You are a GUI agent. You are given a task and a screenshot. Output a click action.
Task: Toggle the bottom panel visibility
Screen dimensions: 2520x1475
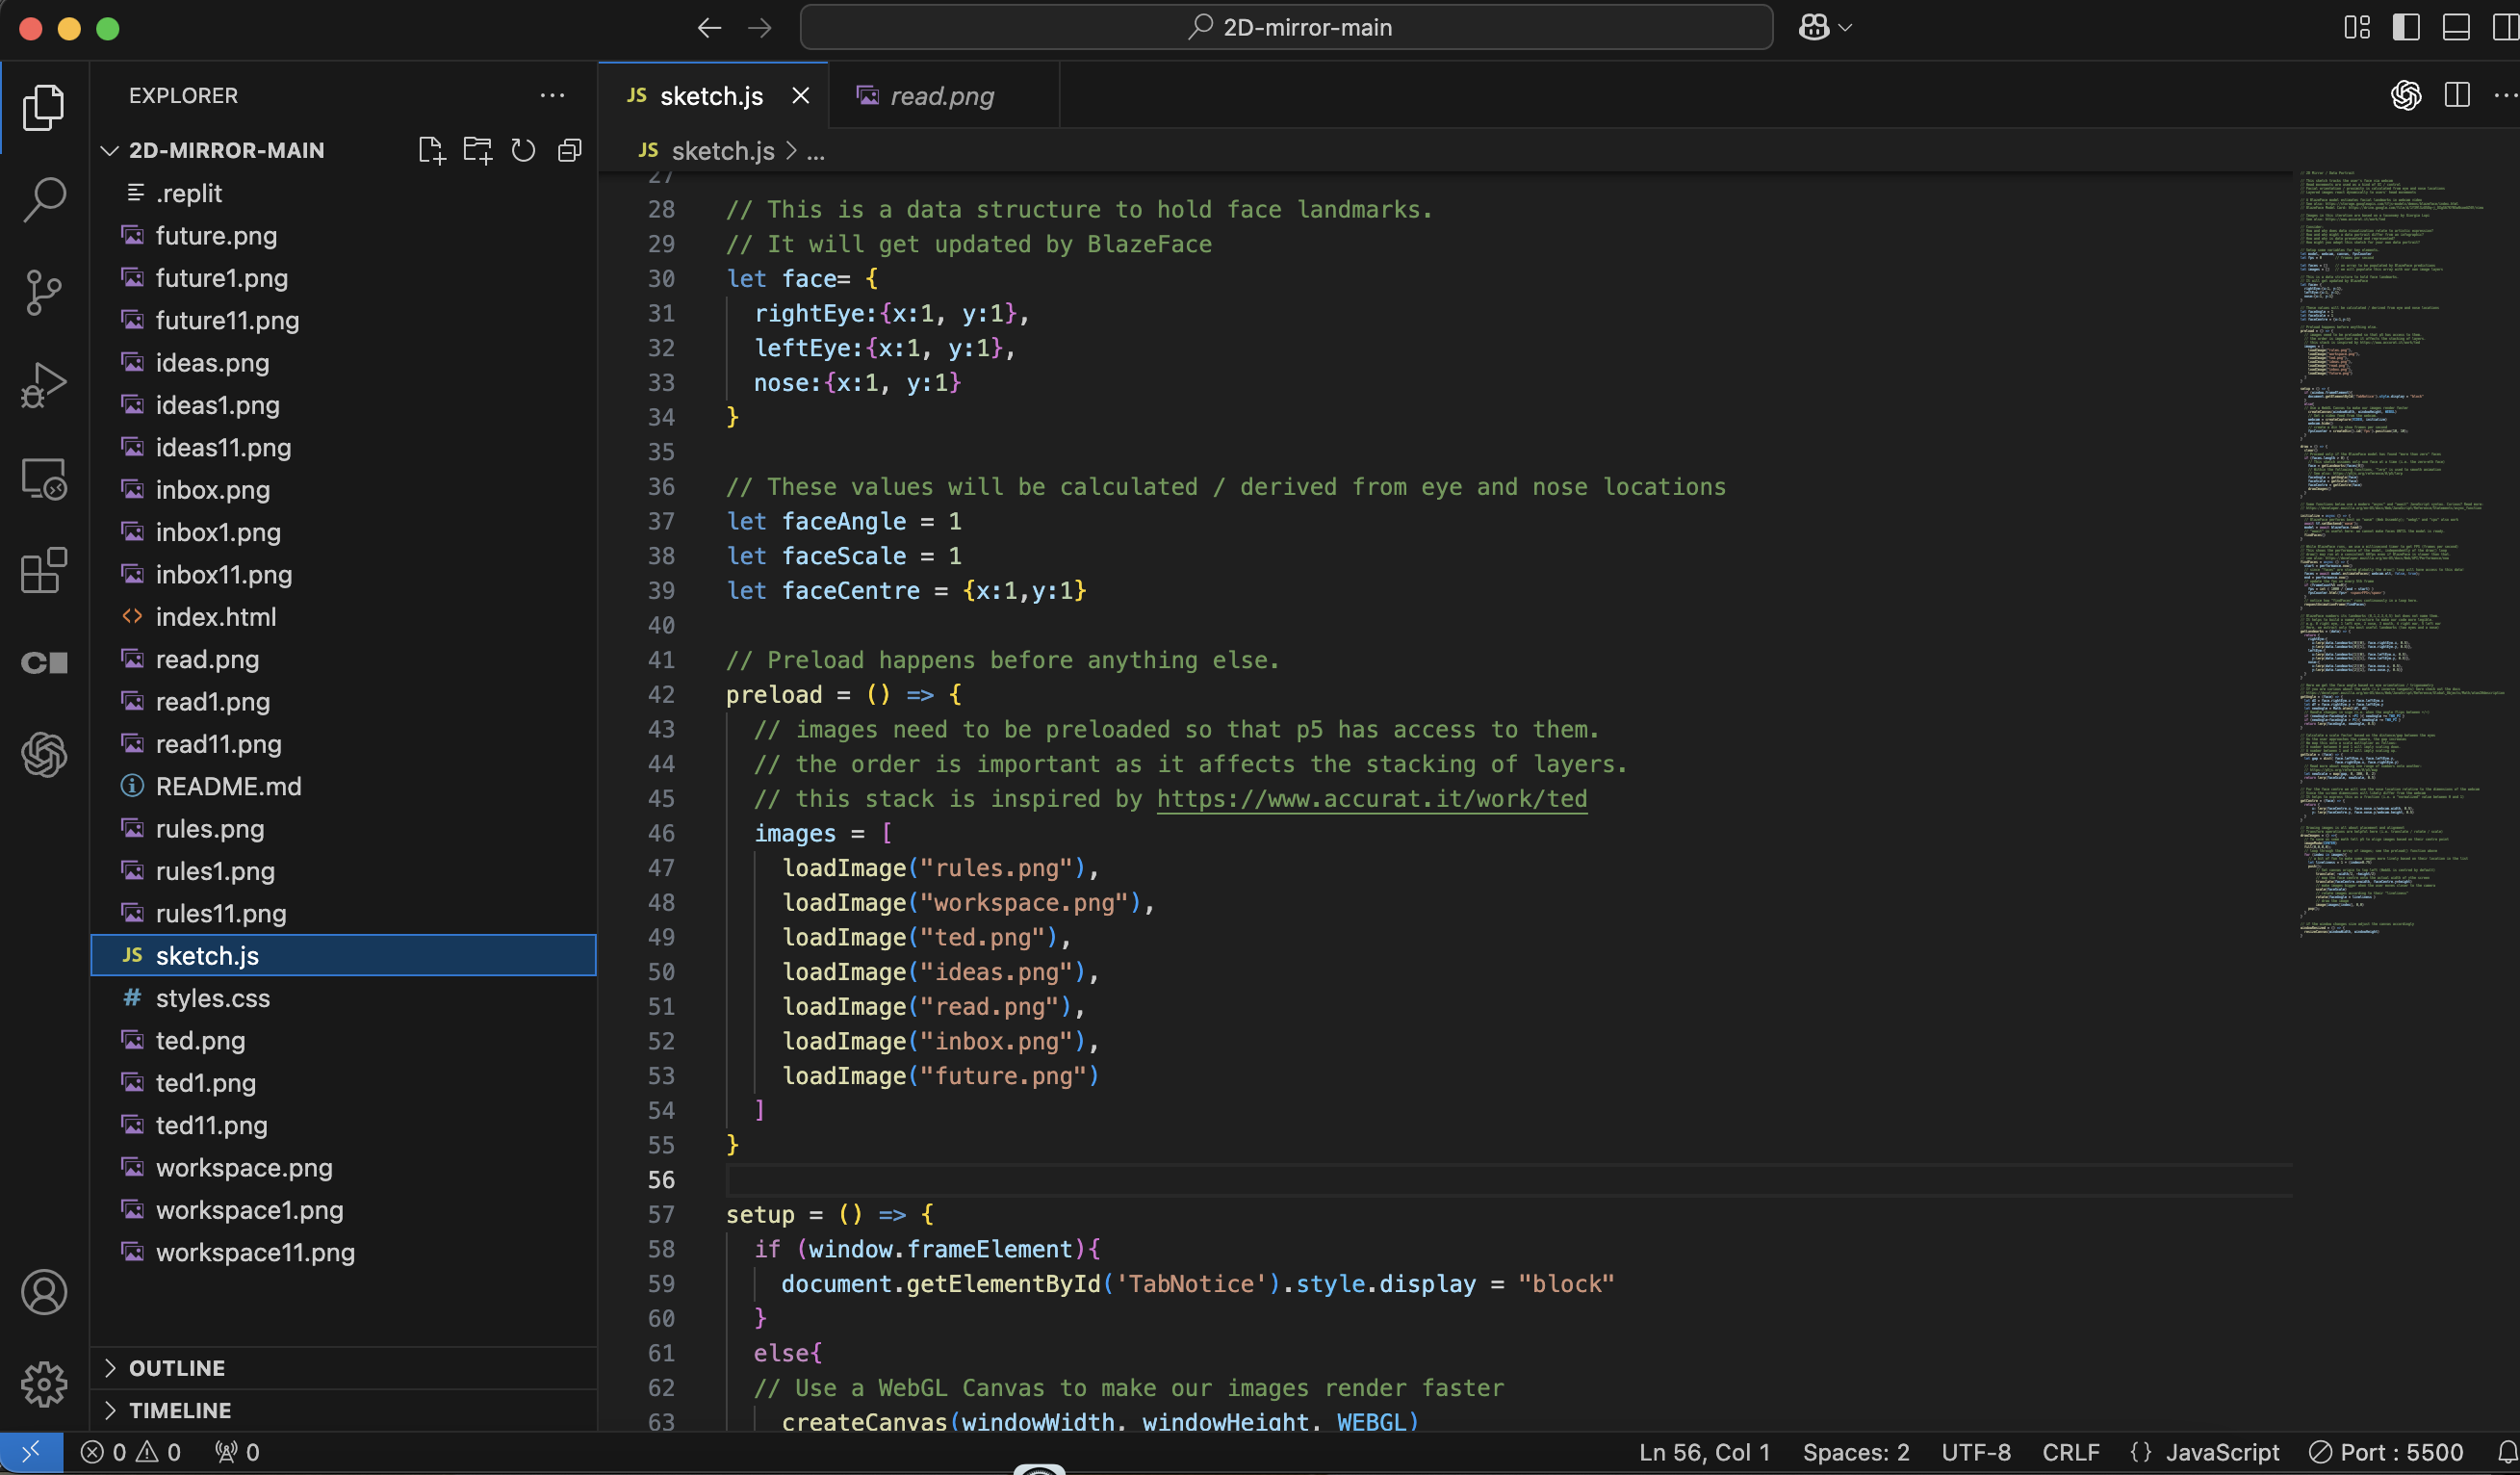tap(2457, 27)
